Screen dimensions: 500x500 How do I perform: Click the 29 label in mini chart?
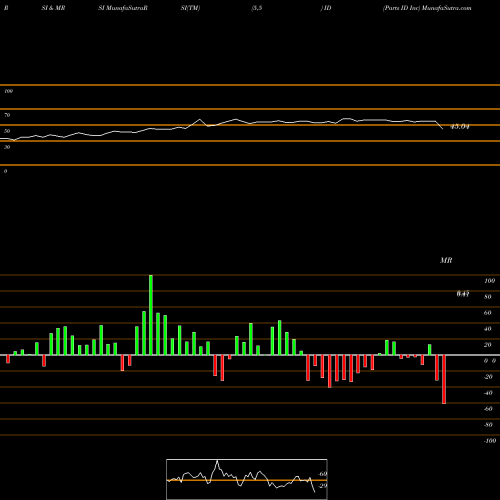point(323,486)
